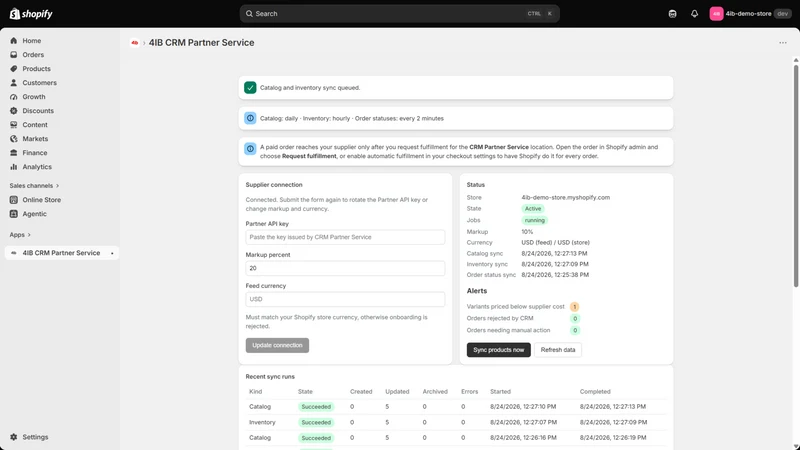Click the 4IB app breadcrumb icon
Image resolution: width=800 pixels, height=450 pixels.
[135, 43]
